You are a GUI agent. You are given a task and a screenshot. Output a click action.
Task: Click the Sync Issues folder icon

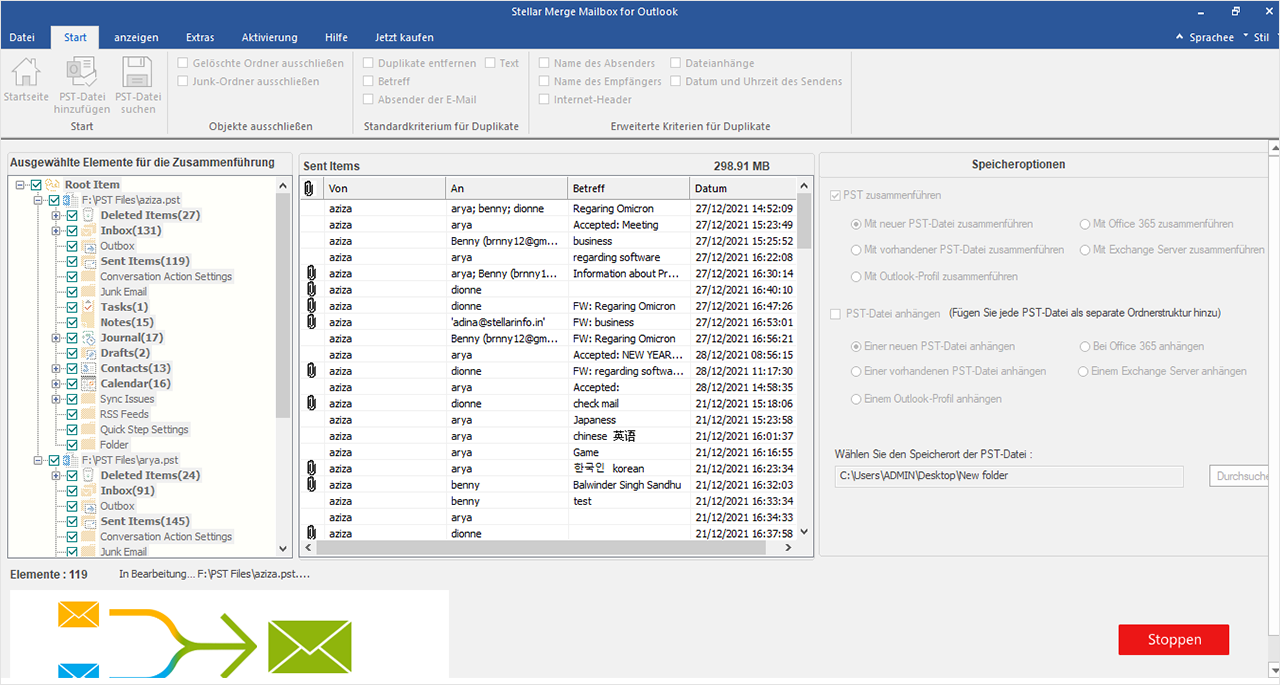88,399
